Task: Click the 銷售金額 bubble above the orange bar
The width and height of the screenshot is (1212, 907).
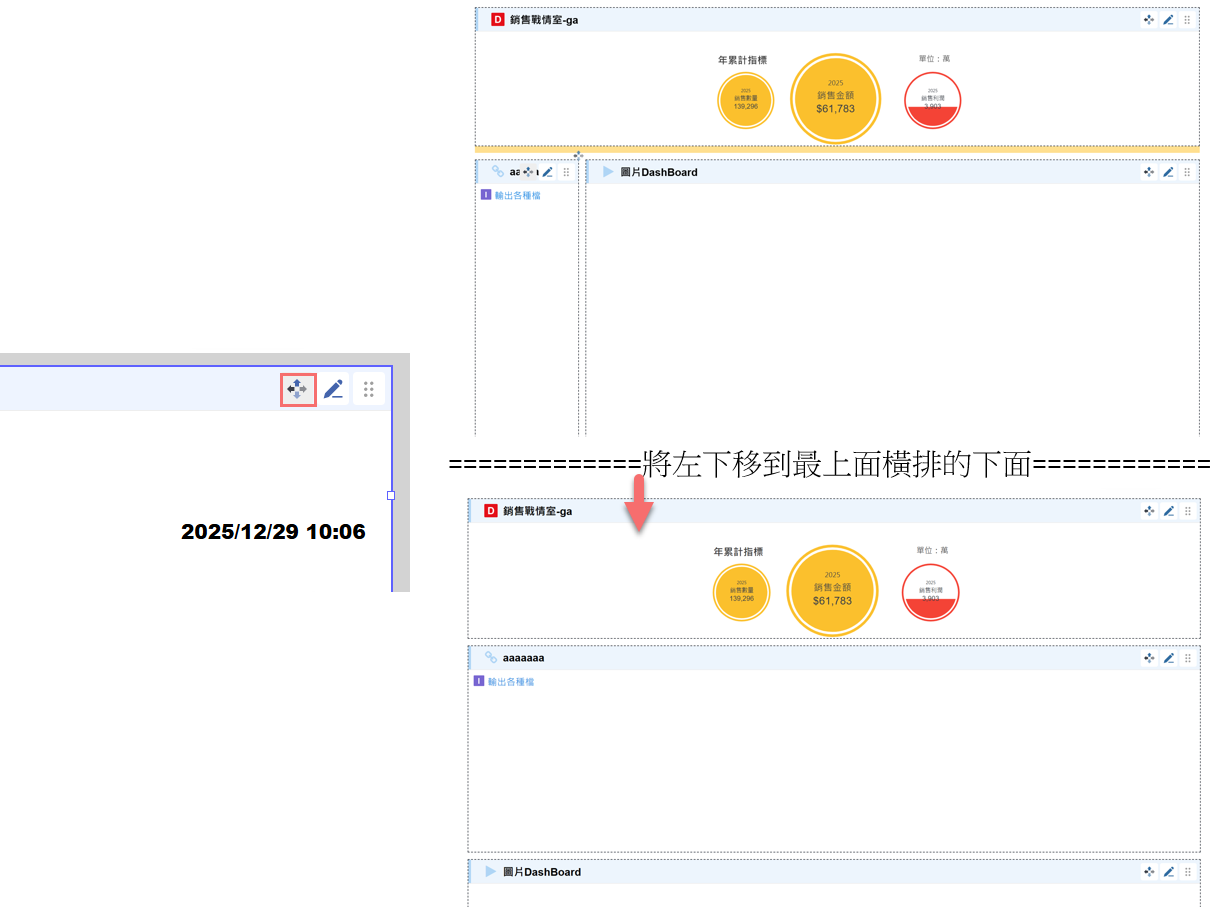Action: pos(835,100)
